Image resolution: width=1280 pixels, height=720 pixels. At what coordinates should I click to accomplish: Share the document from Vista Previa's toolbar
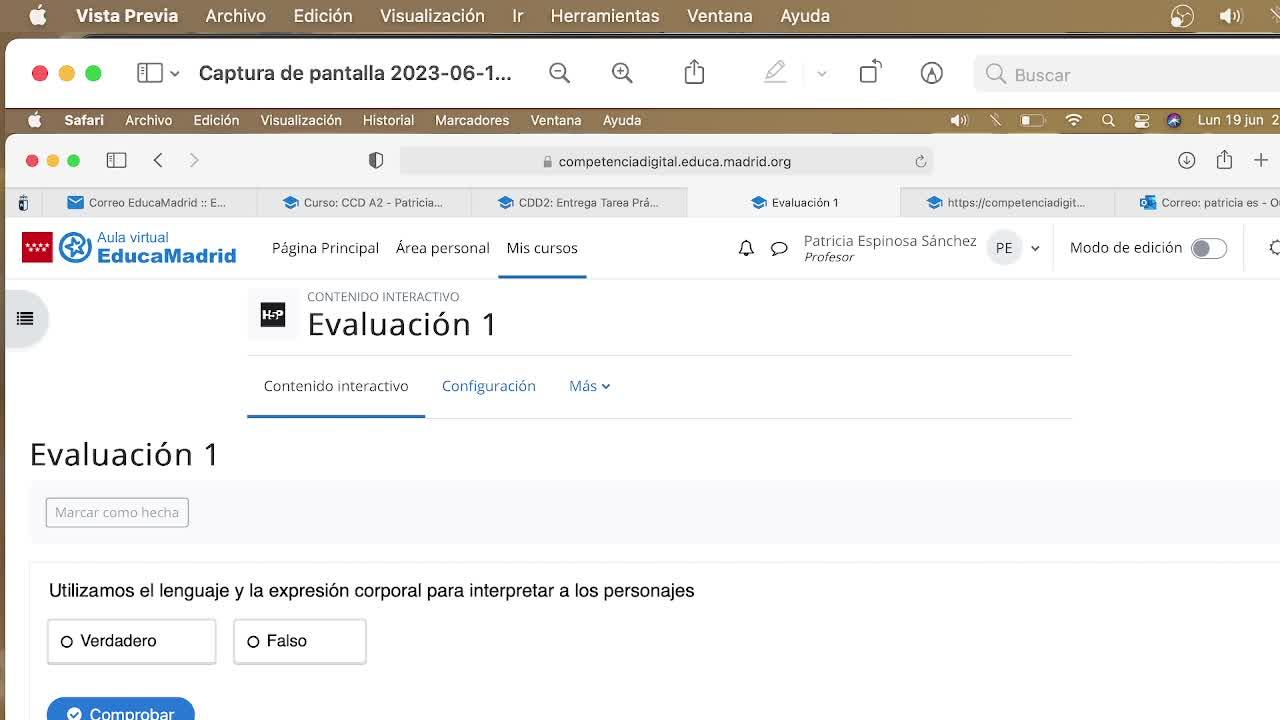point(694,72)
